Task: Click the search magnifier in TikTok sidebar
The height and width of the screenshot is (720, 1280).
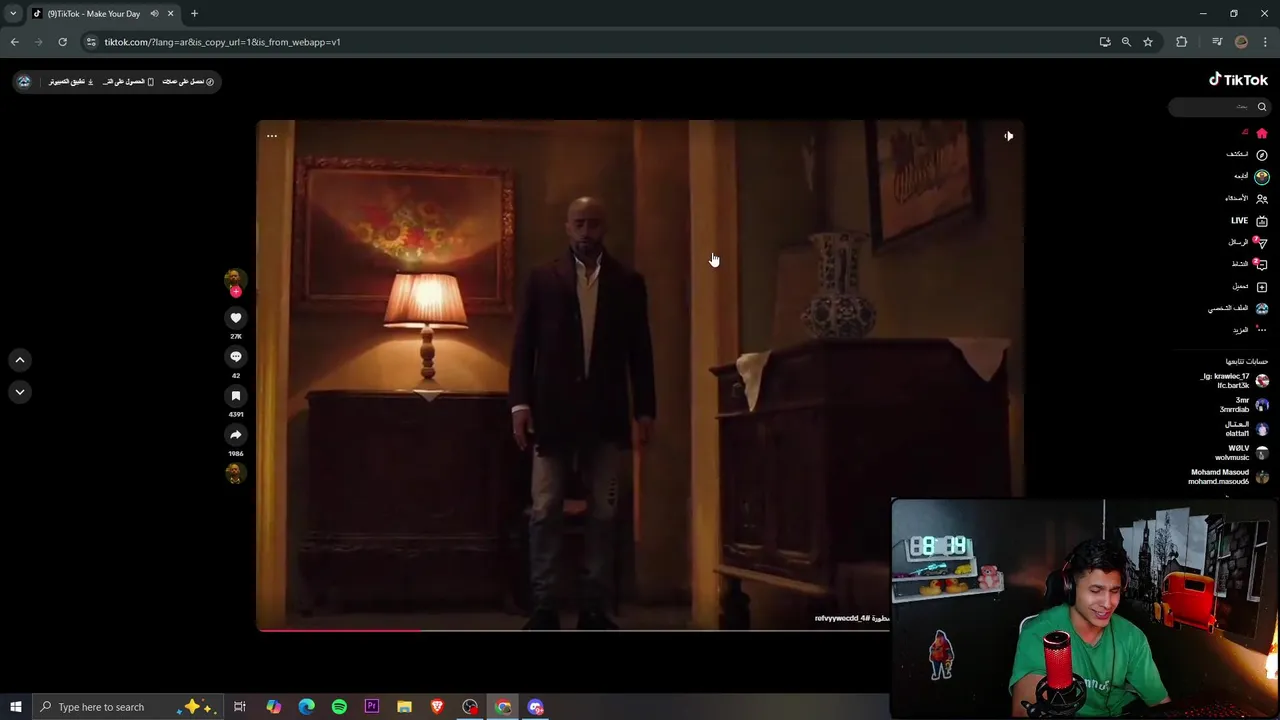Action: coord(1262,107)
